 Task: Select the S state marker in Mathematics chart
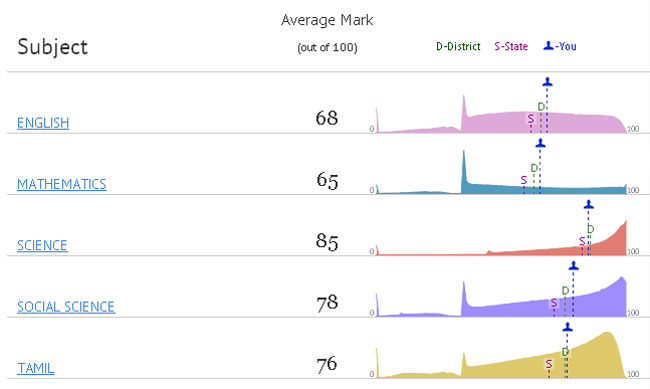[x=524, y=180]
